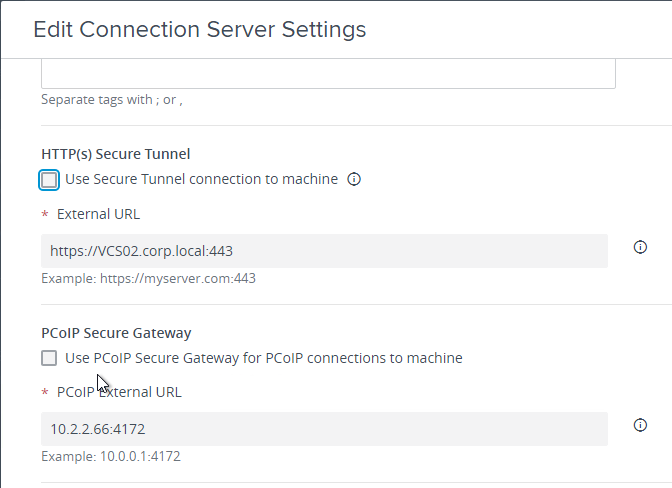Viewport: 672px width, 488px height.
Task: Click the Edit Connection Server Settings title
Action: click(200, 29)
